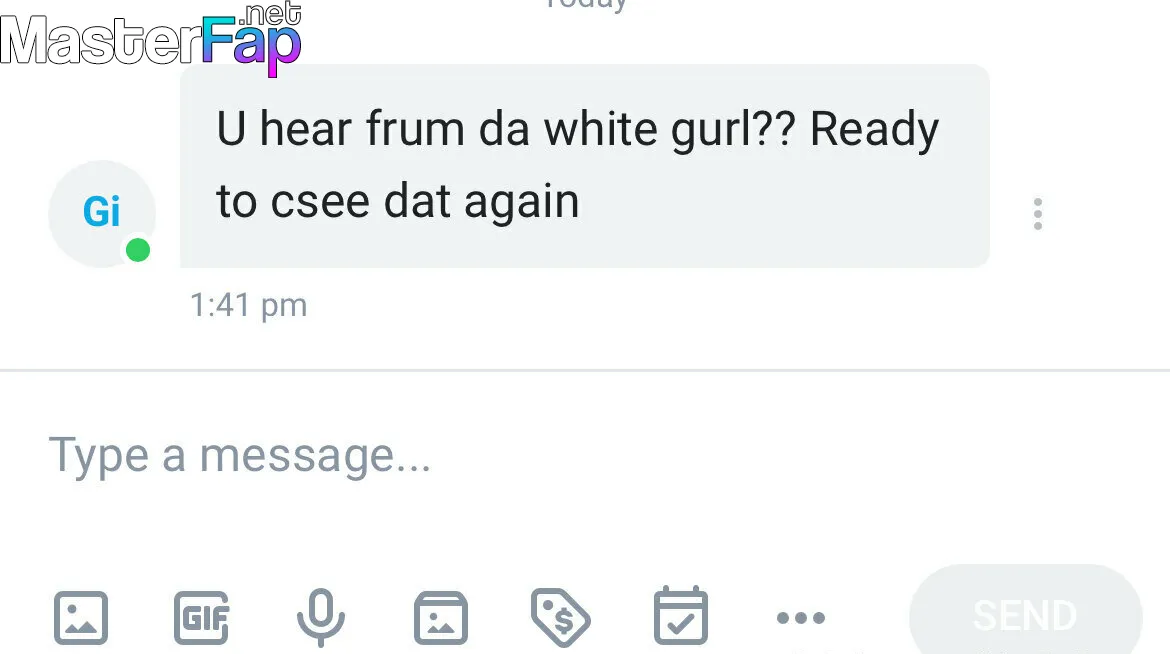Click the divider line above the message box
The width and height of the screenshot is (1170, 654).
(x=585, y=370)
